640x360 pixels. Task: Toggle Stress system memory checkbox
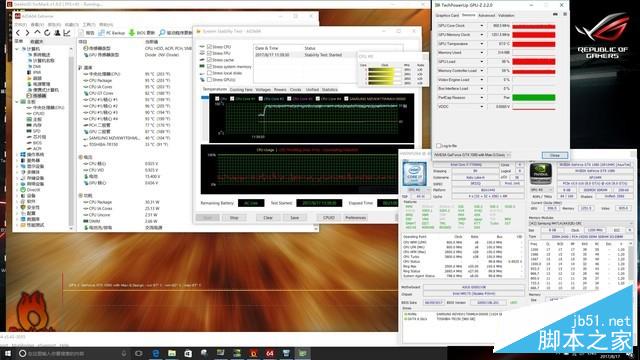click(x=209, y=66)
